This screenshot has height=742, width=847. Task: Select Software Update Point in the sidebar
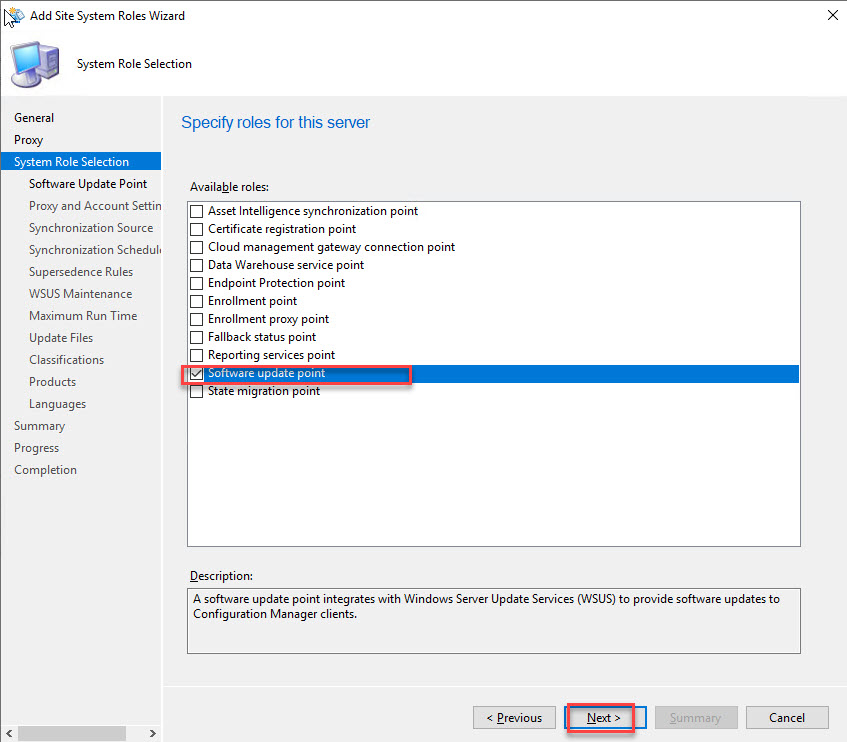[x=88, y=184]
